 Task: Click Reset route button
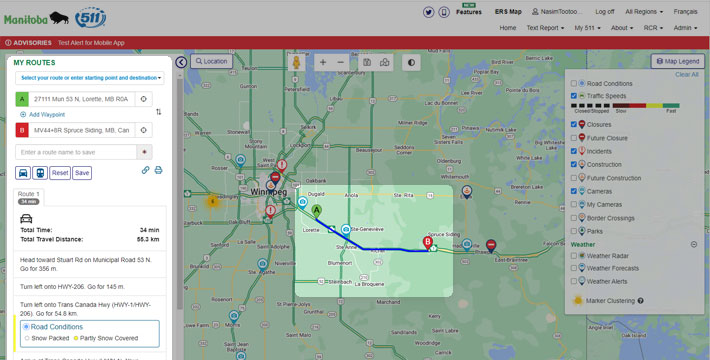coord(60,173)
